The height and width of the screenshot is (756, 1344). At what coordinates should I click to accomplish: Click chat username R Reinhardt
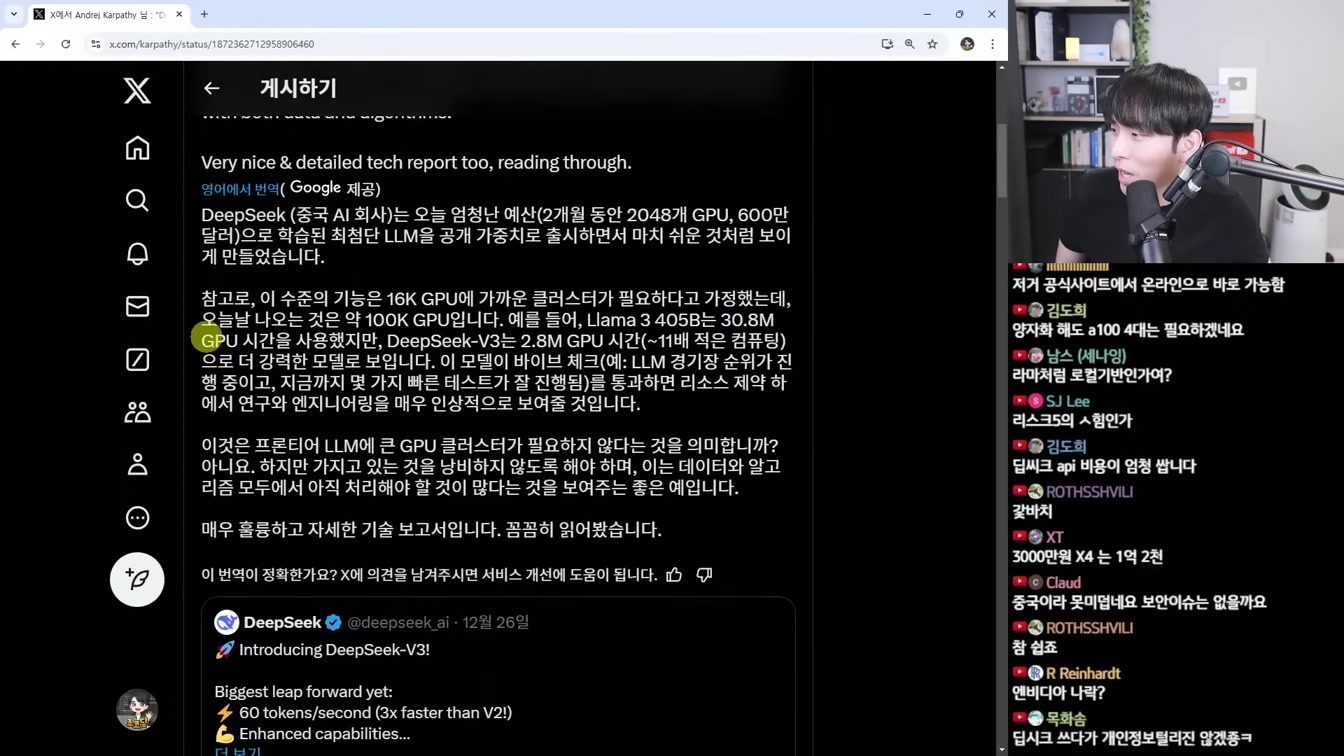[x=1083, y=673]
